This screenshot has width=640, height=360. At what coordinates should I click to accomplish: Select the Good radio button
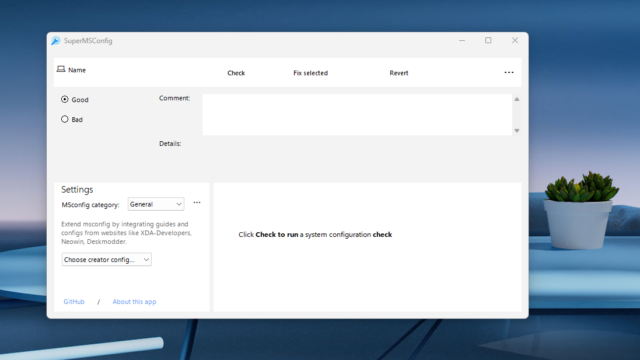point(64,99)
